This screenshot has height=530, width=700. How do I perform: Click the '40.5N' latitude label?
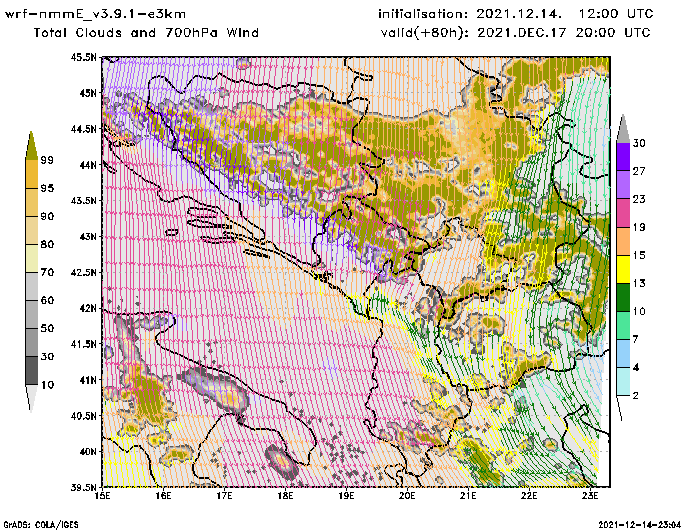point(83,416)
